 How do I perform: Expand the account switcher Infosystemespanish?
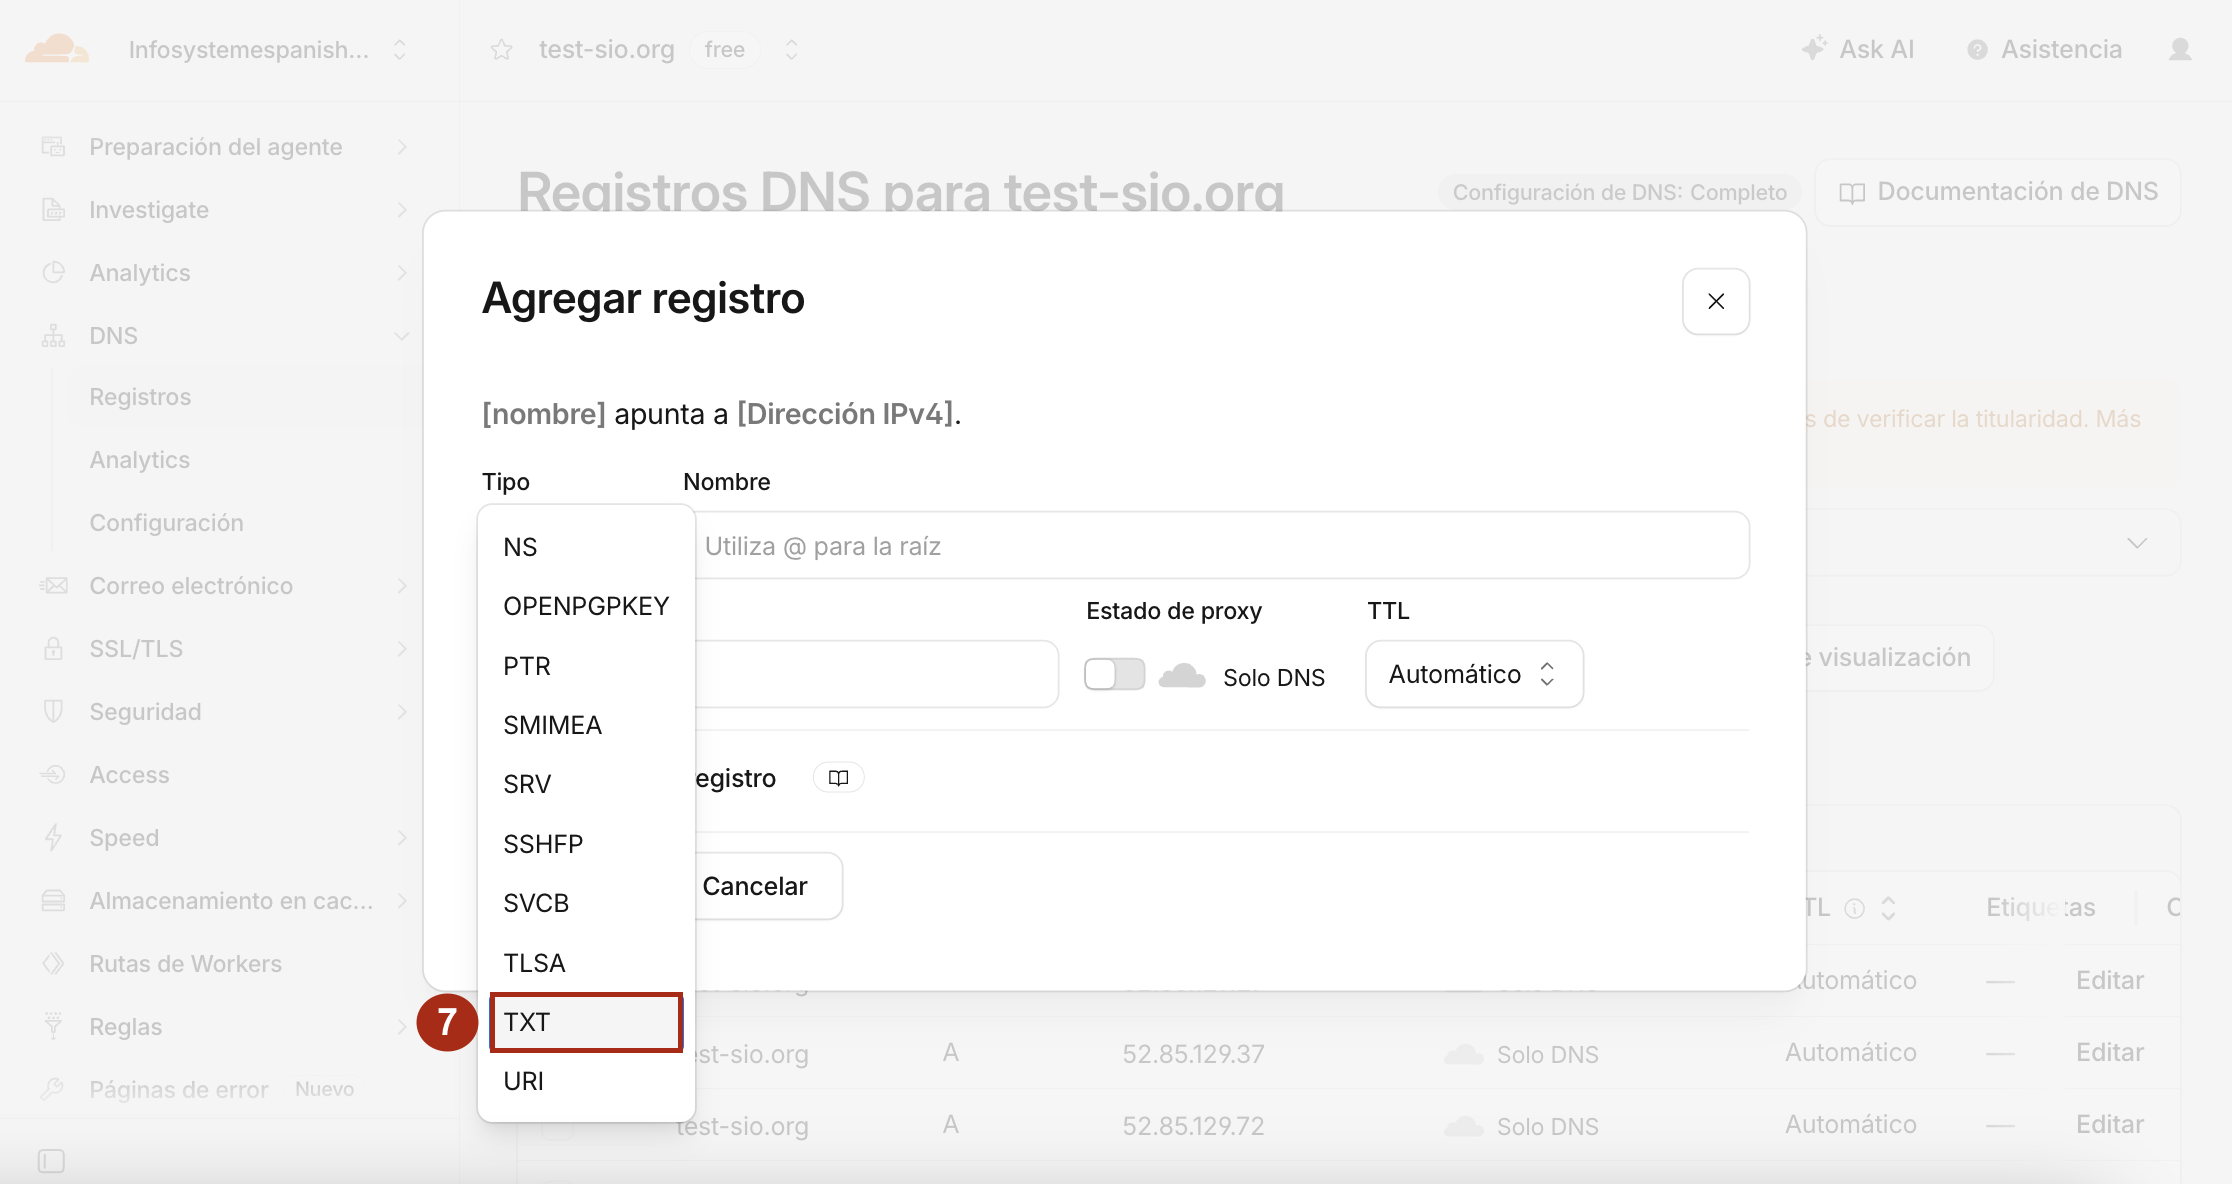tap(267, 50)
